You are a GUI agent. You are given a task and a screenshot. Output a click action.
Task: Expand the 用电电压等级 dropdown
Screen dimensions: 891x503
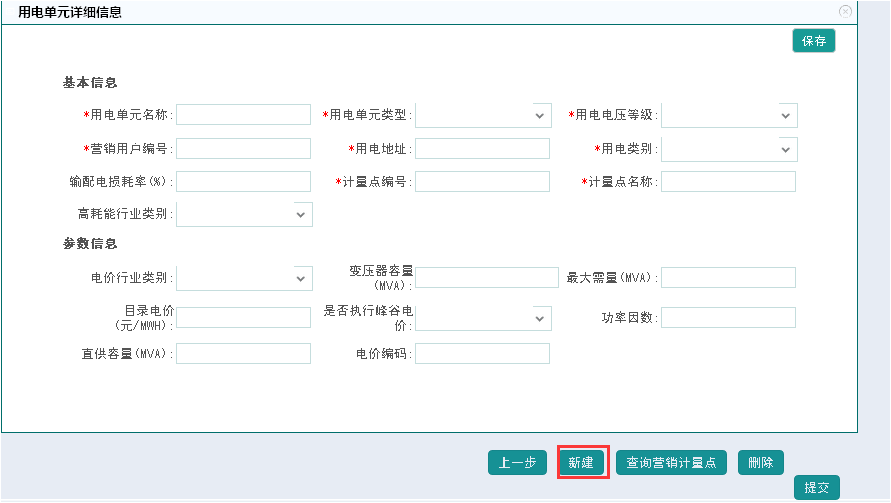tap(729, 115)
